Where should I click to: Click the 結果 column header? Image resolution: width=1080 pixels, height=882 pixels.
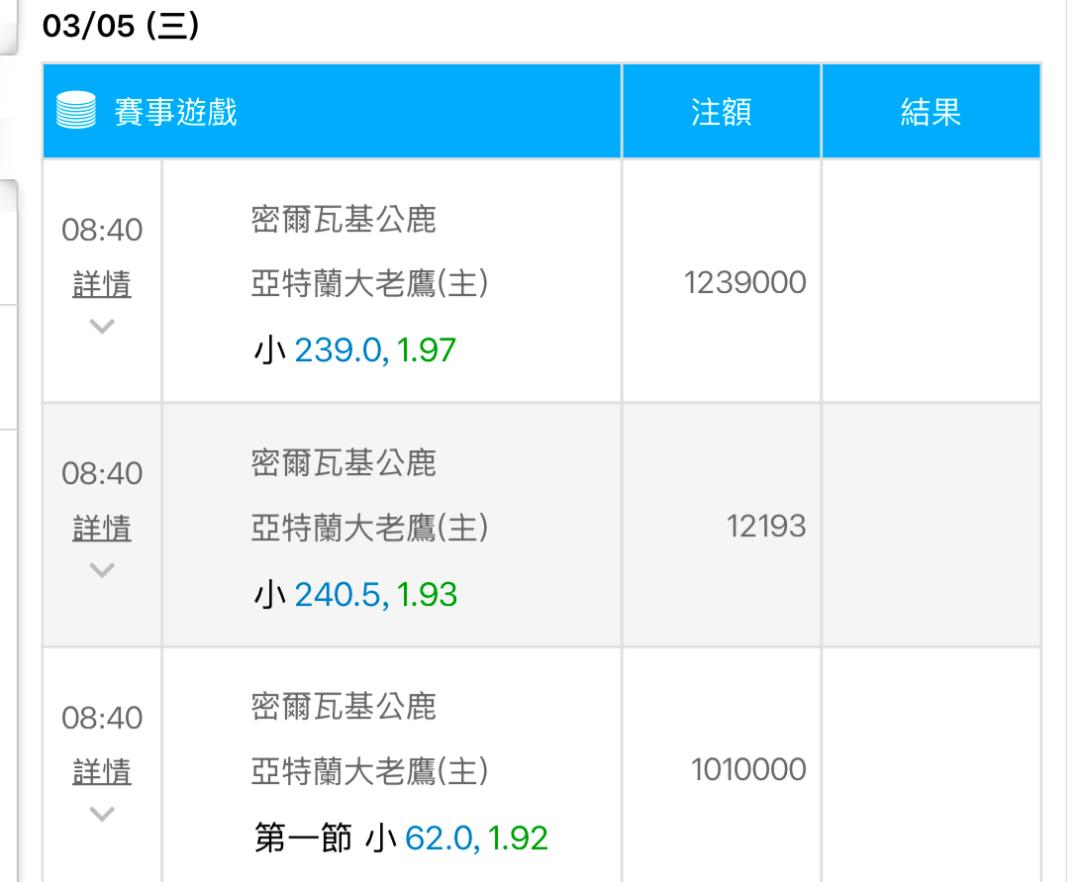point(931,111)
